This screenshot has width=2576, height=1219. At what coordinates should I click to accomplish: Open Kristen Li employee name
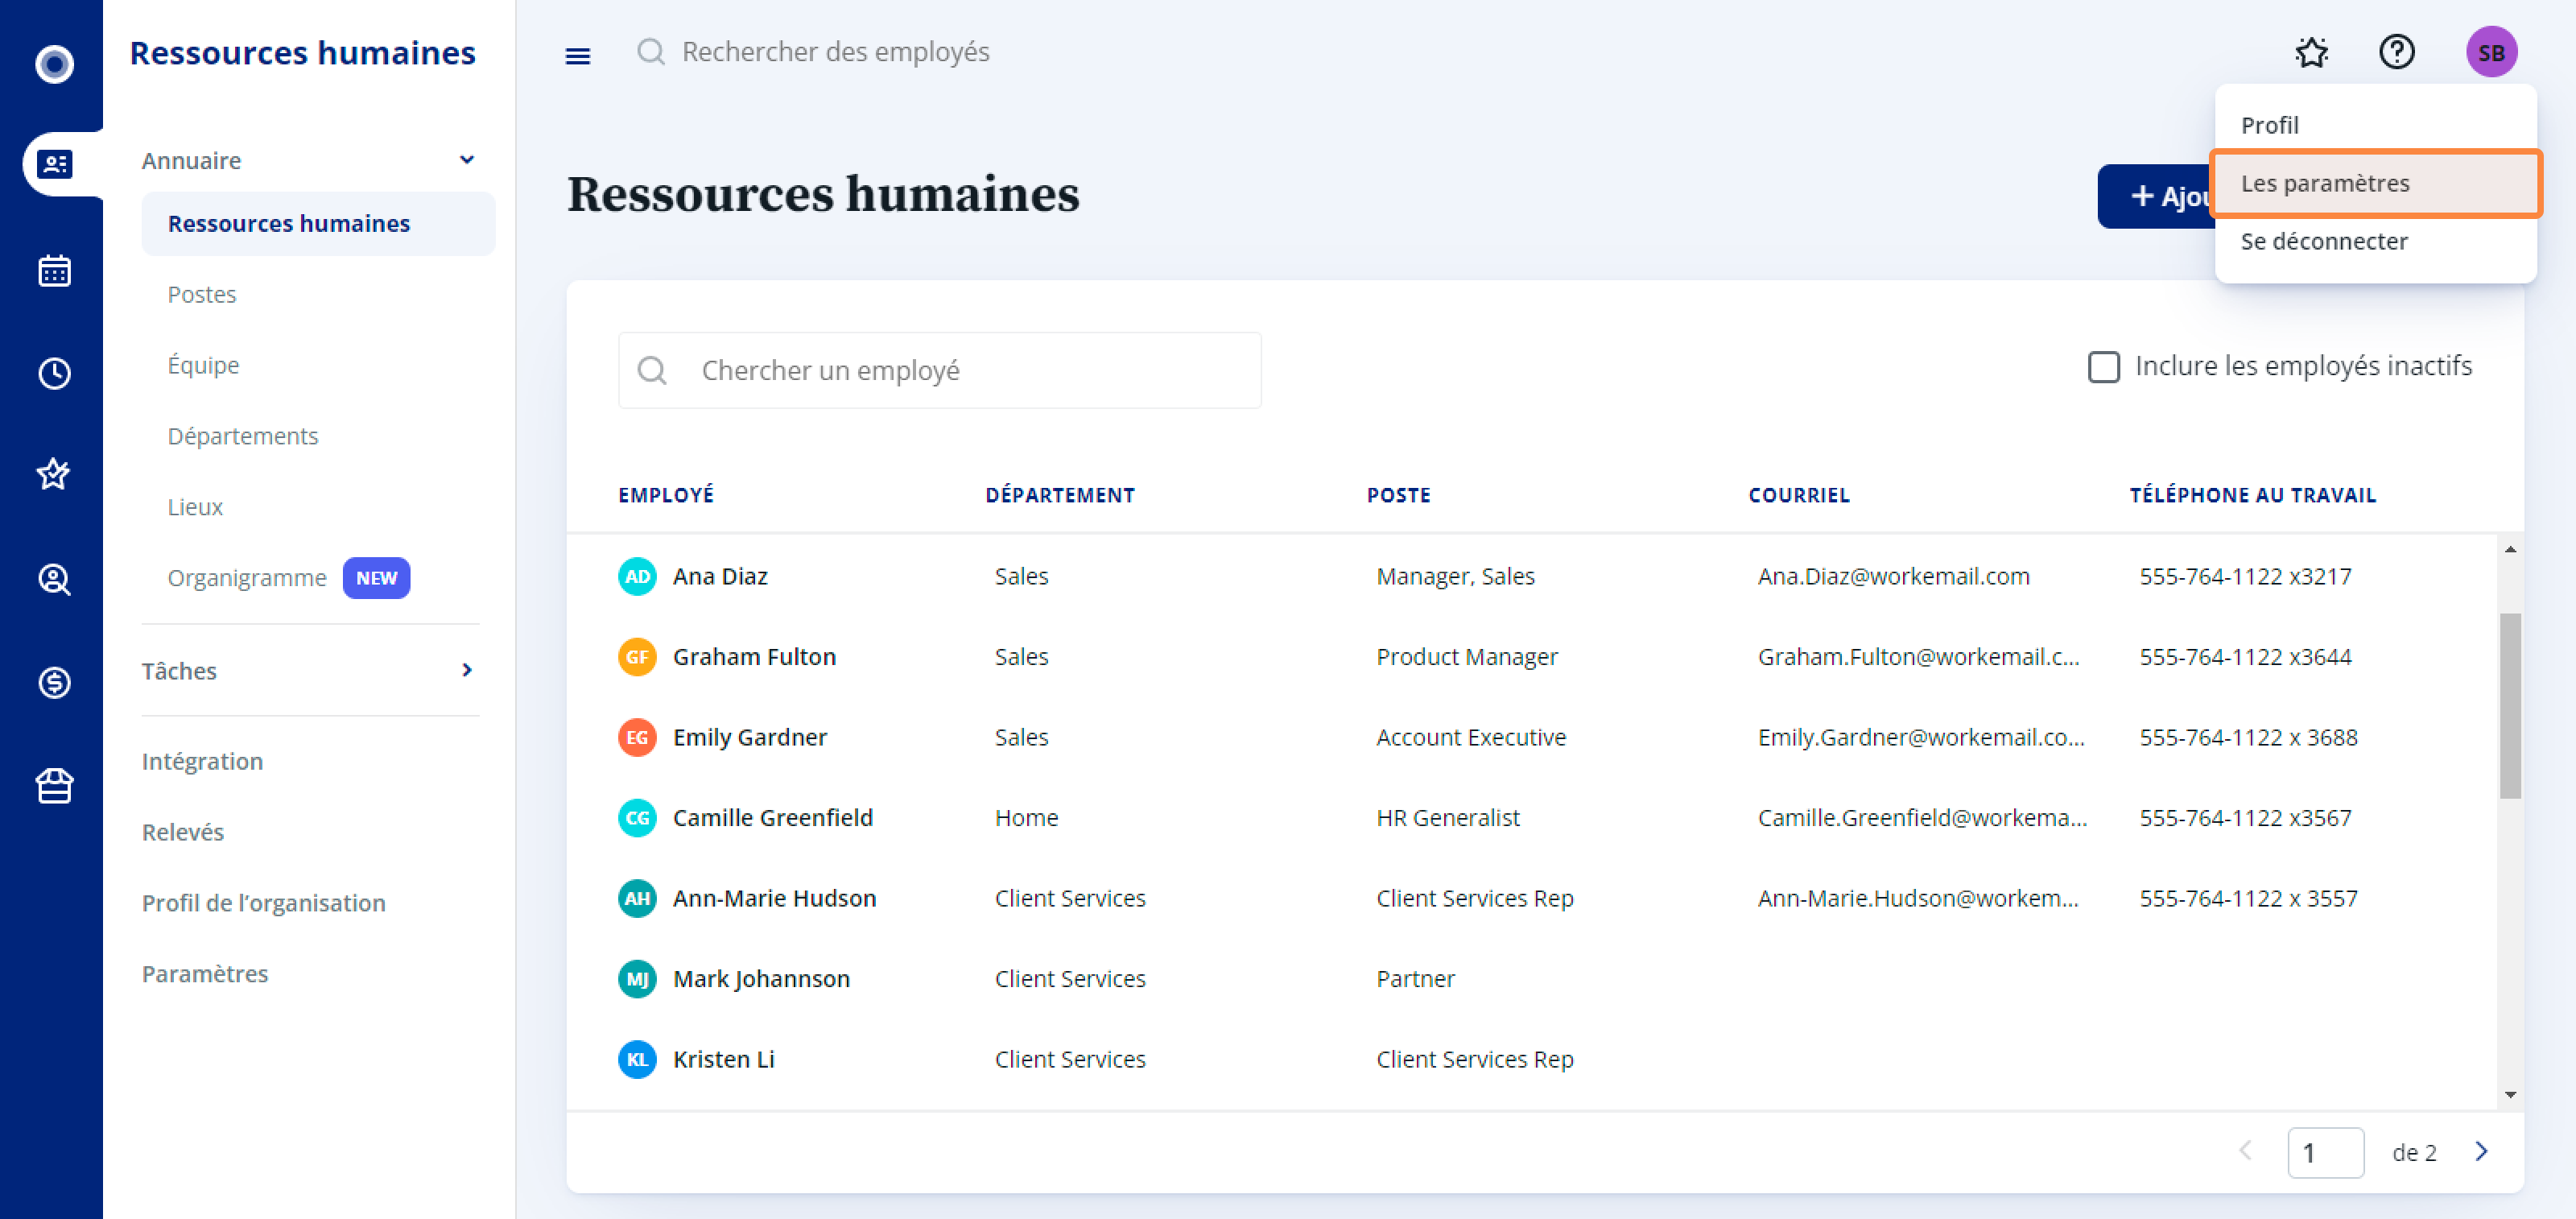(x=724, y=1059)
